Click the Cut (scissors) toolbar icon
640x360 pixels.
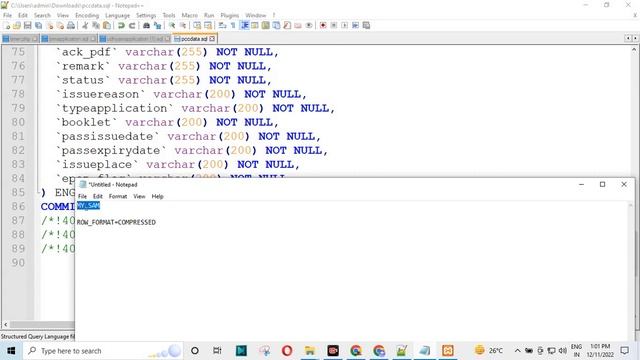(85, 25)
